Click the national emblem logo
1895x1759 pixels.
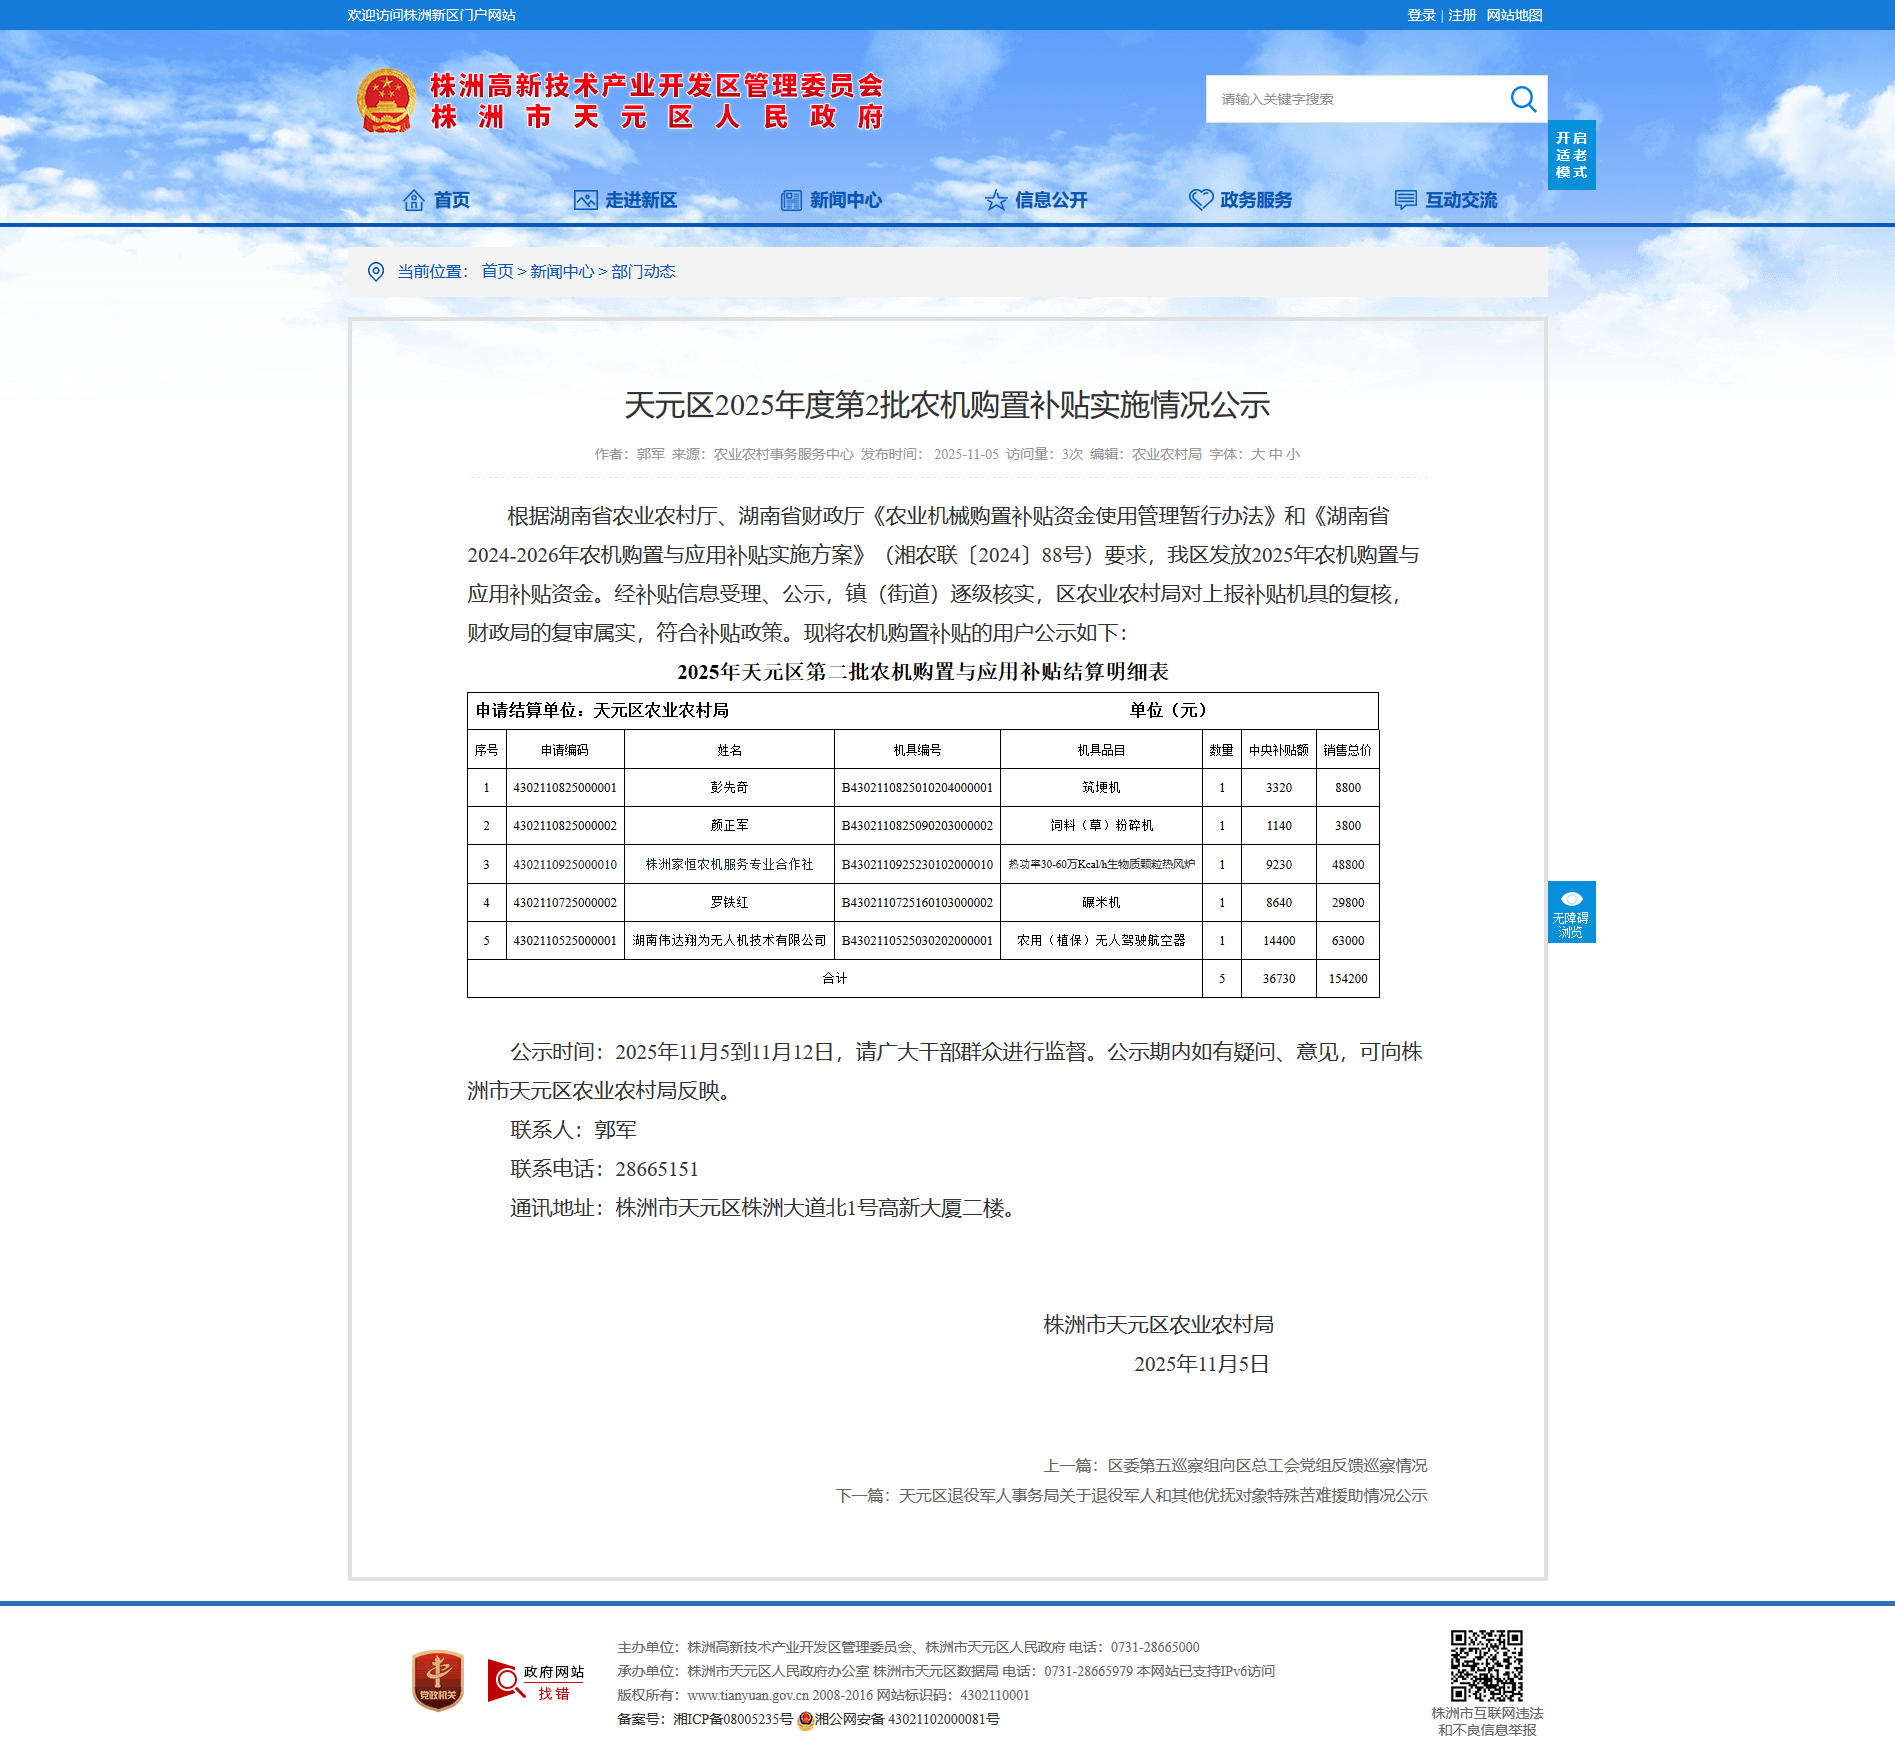(x=386, y=101)
